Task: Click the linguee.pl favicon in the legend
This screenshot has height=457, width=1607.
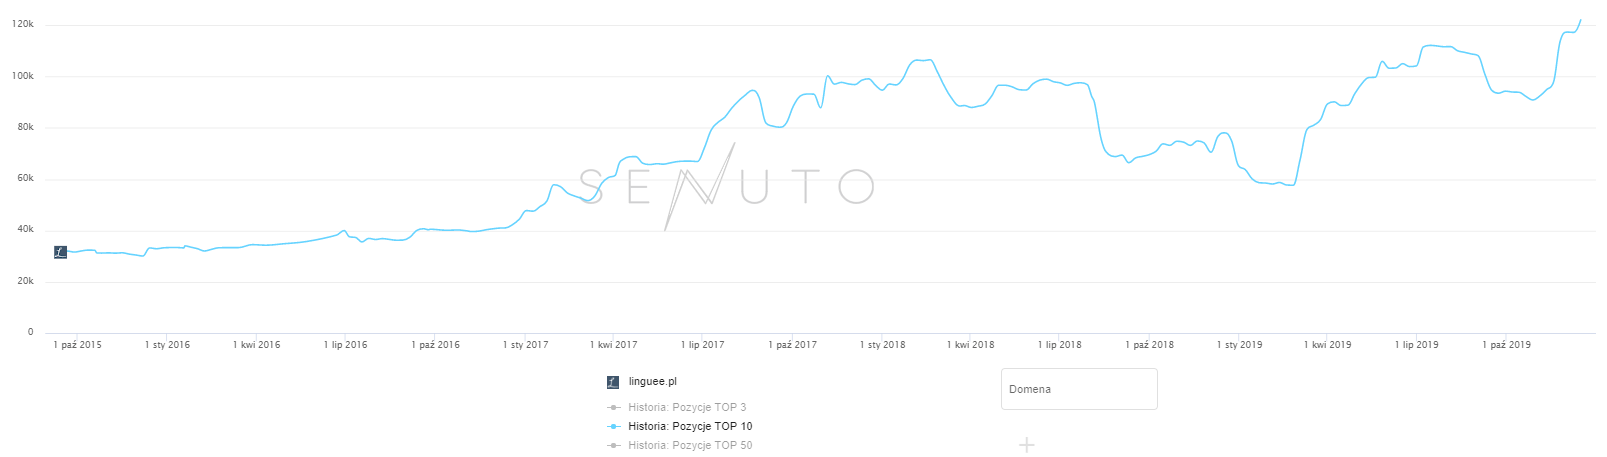Action: pyautogui.click(x=613, y=382)
